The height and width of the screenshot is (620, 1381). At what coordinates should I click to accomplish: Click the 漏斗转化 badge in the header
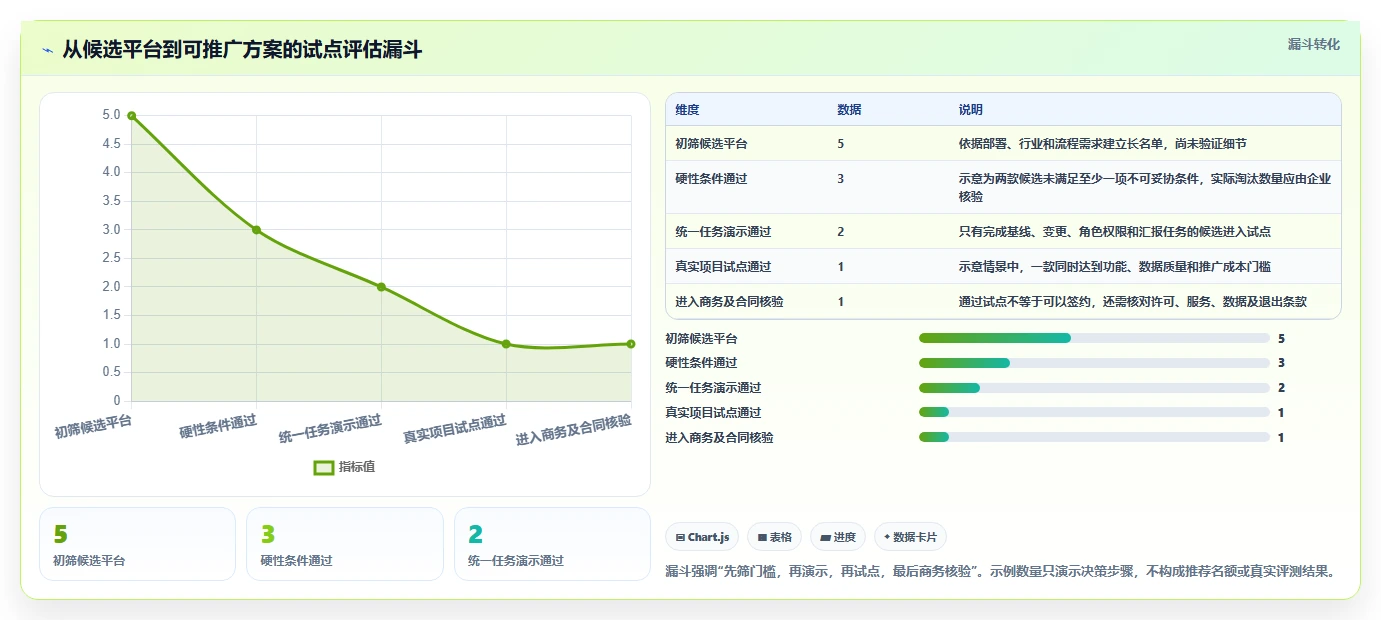click(x=1313, y=44)
